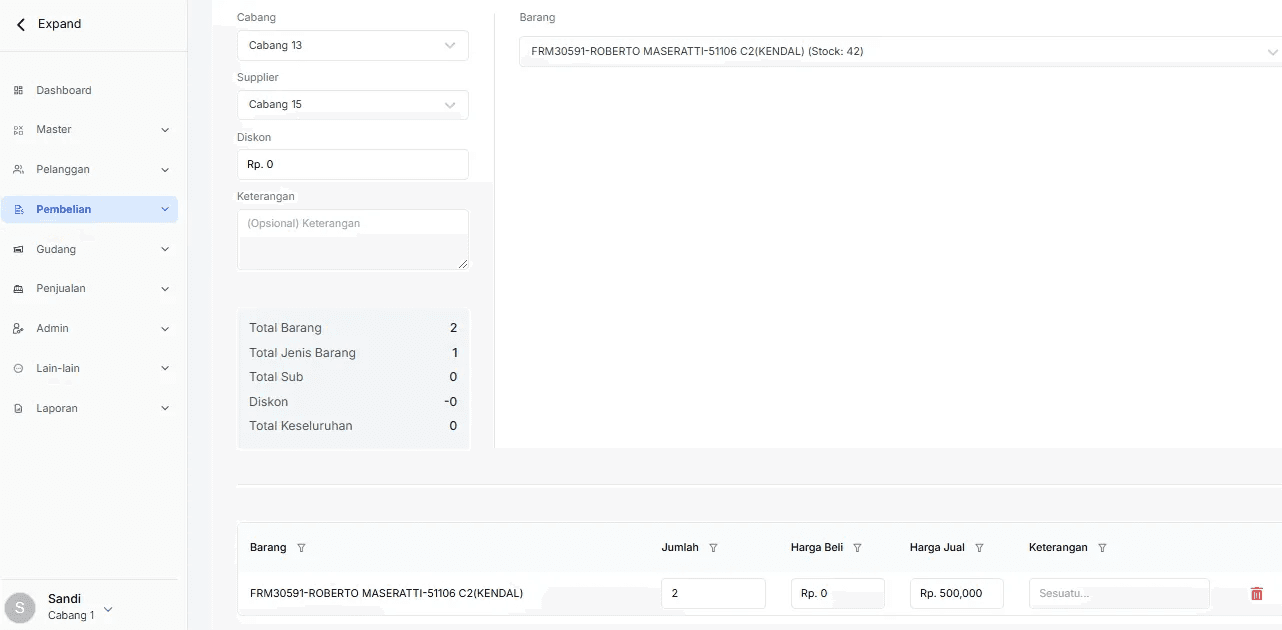Click the Lain-lain circle icon

click(x=18, y=368)
